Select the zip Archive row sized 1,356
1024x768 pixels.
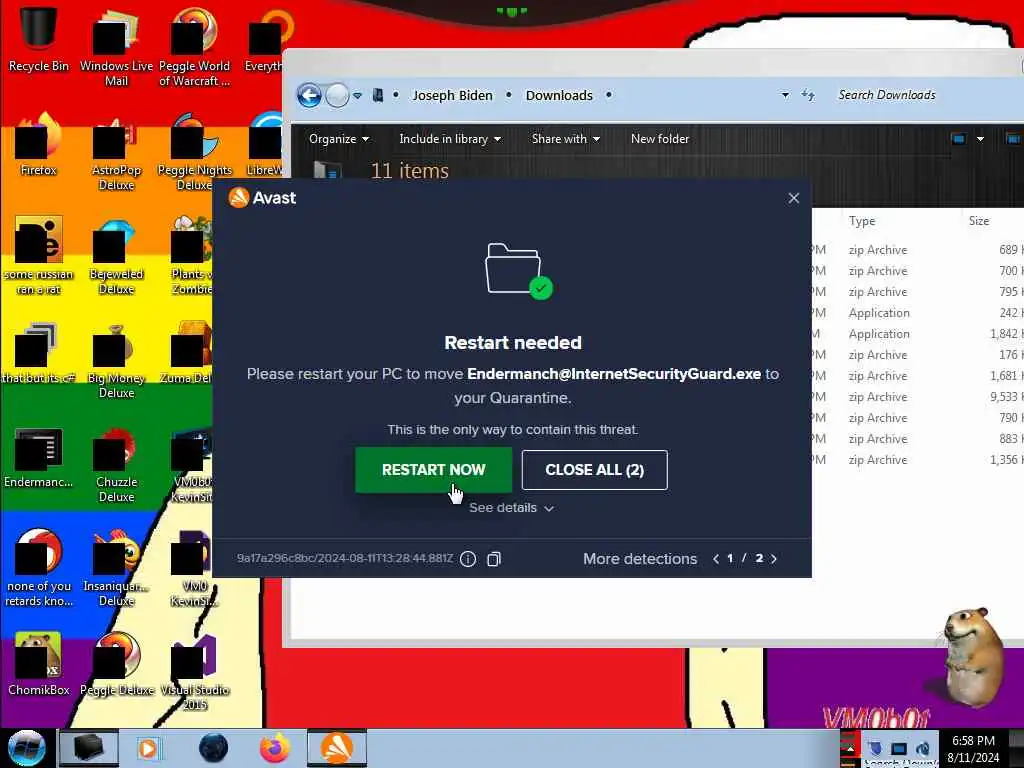[918, 460]
